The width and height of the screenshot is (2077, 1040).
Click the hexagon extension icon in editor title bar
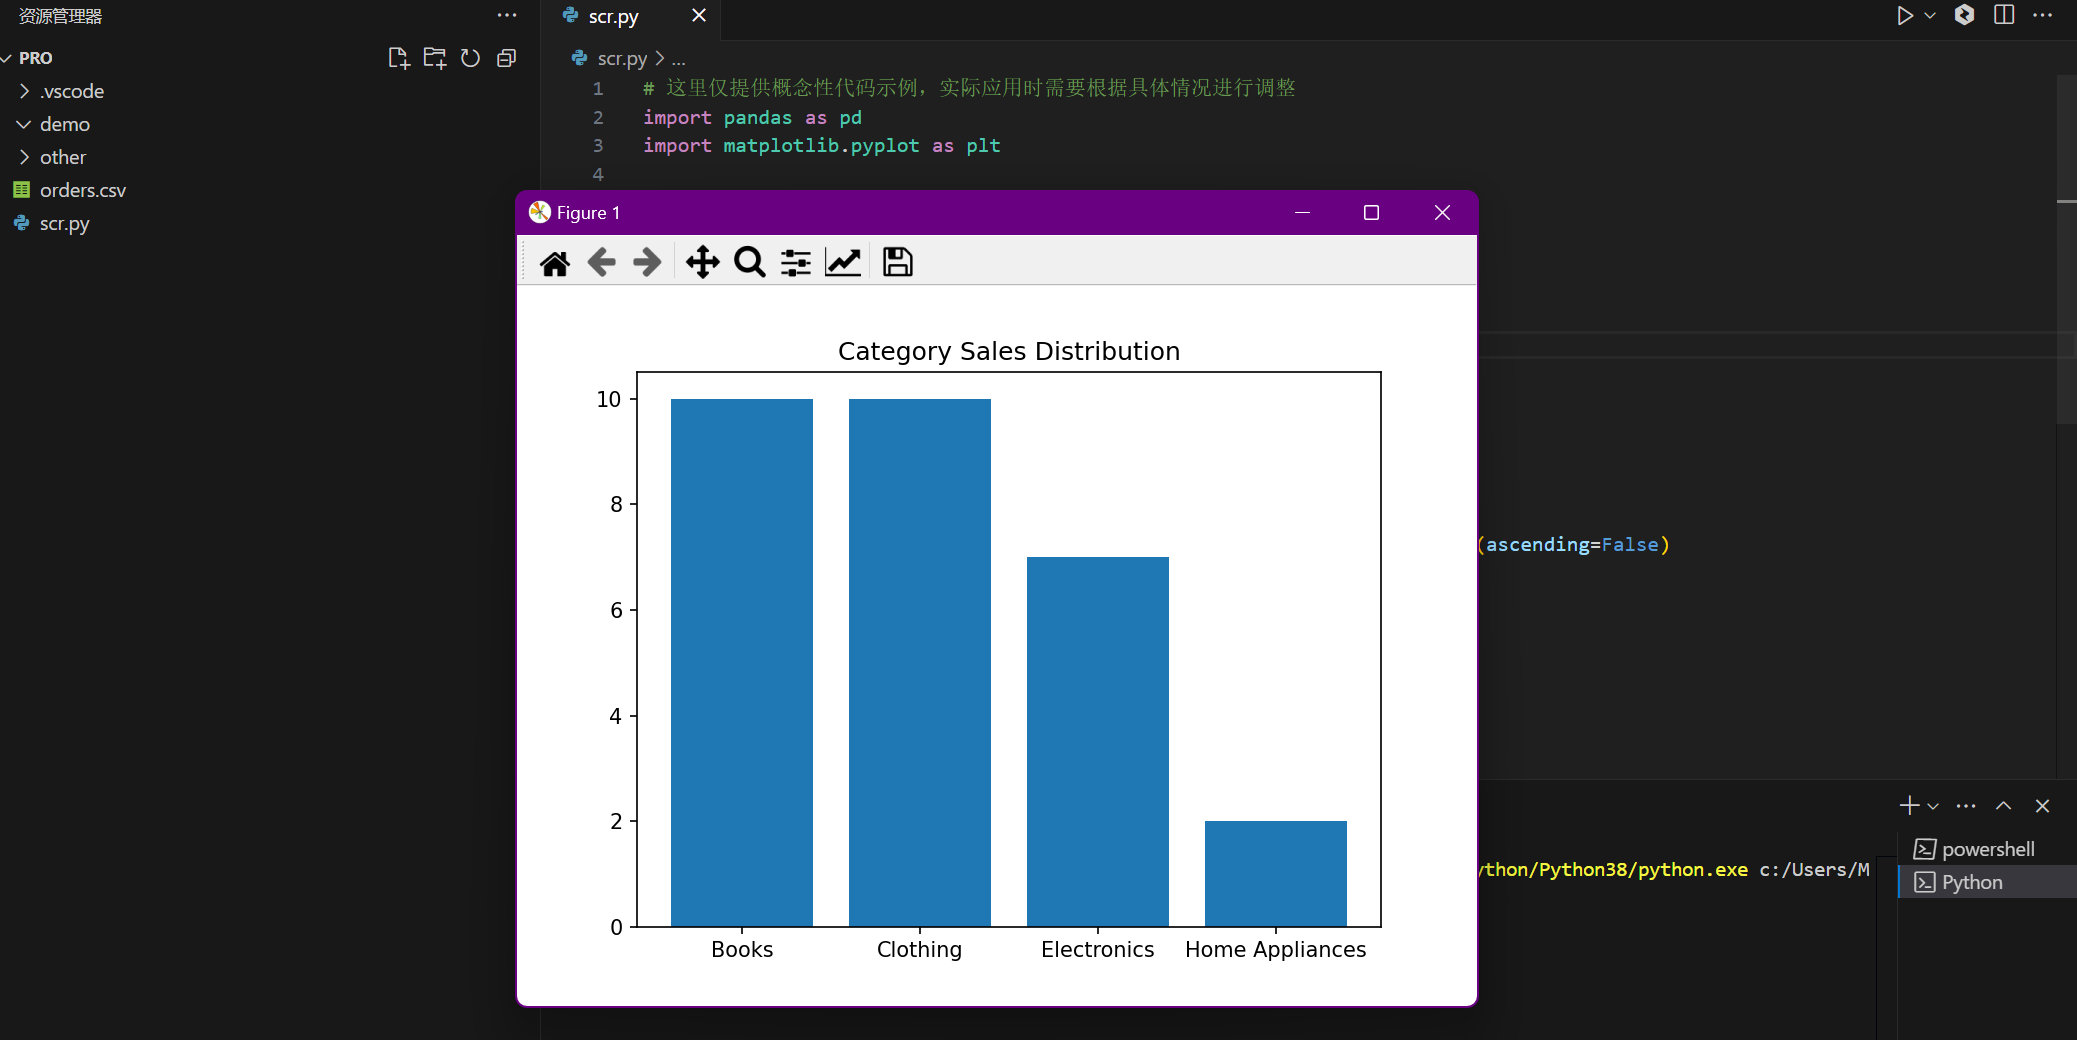[1964, 15]
